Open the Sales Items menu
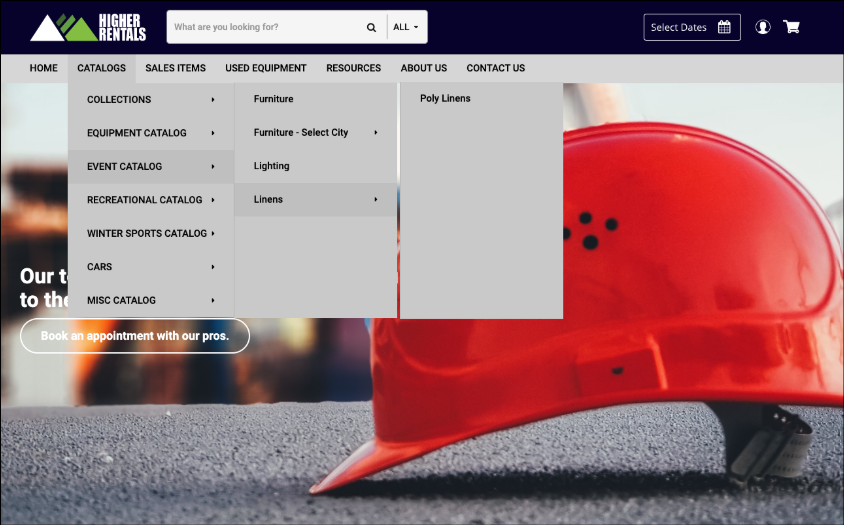The height and width of the screenshot is (525, 844). click(x=175, y=68)
